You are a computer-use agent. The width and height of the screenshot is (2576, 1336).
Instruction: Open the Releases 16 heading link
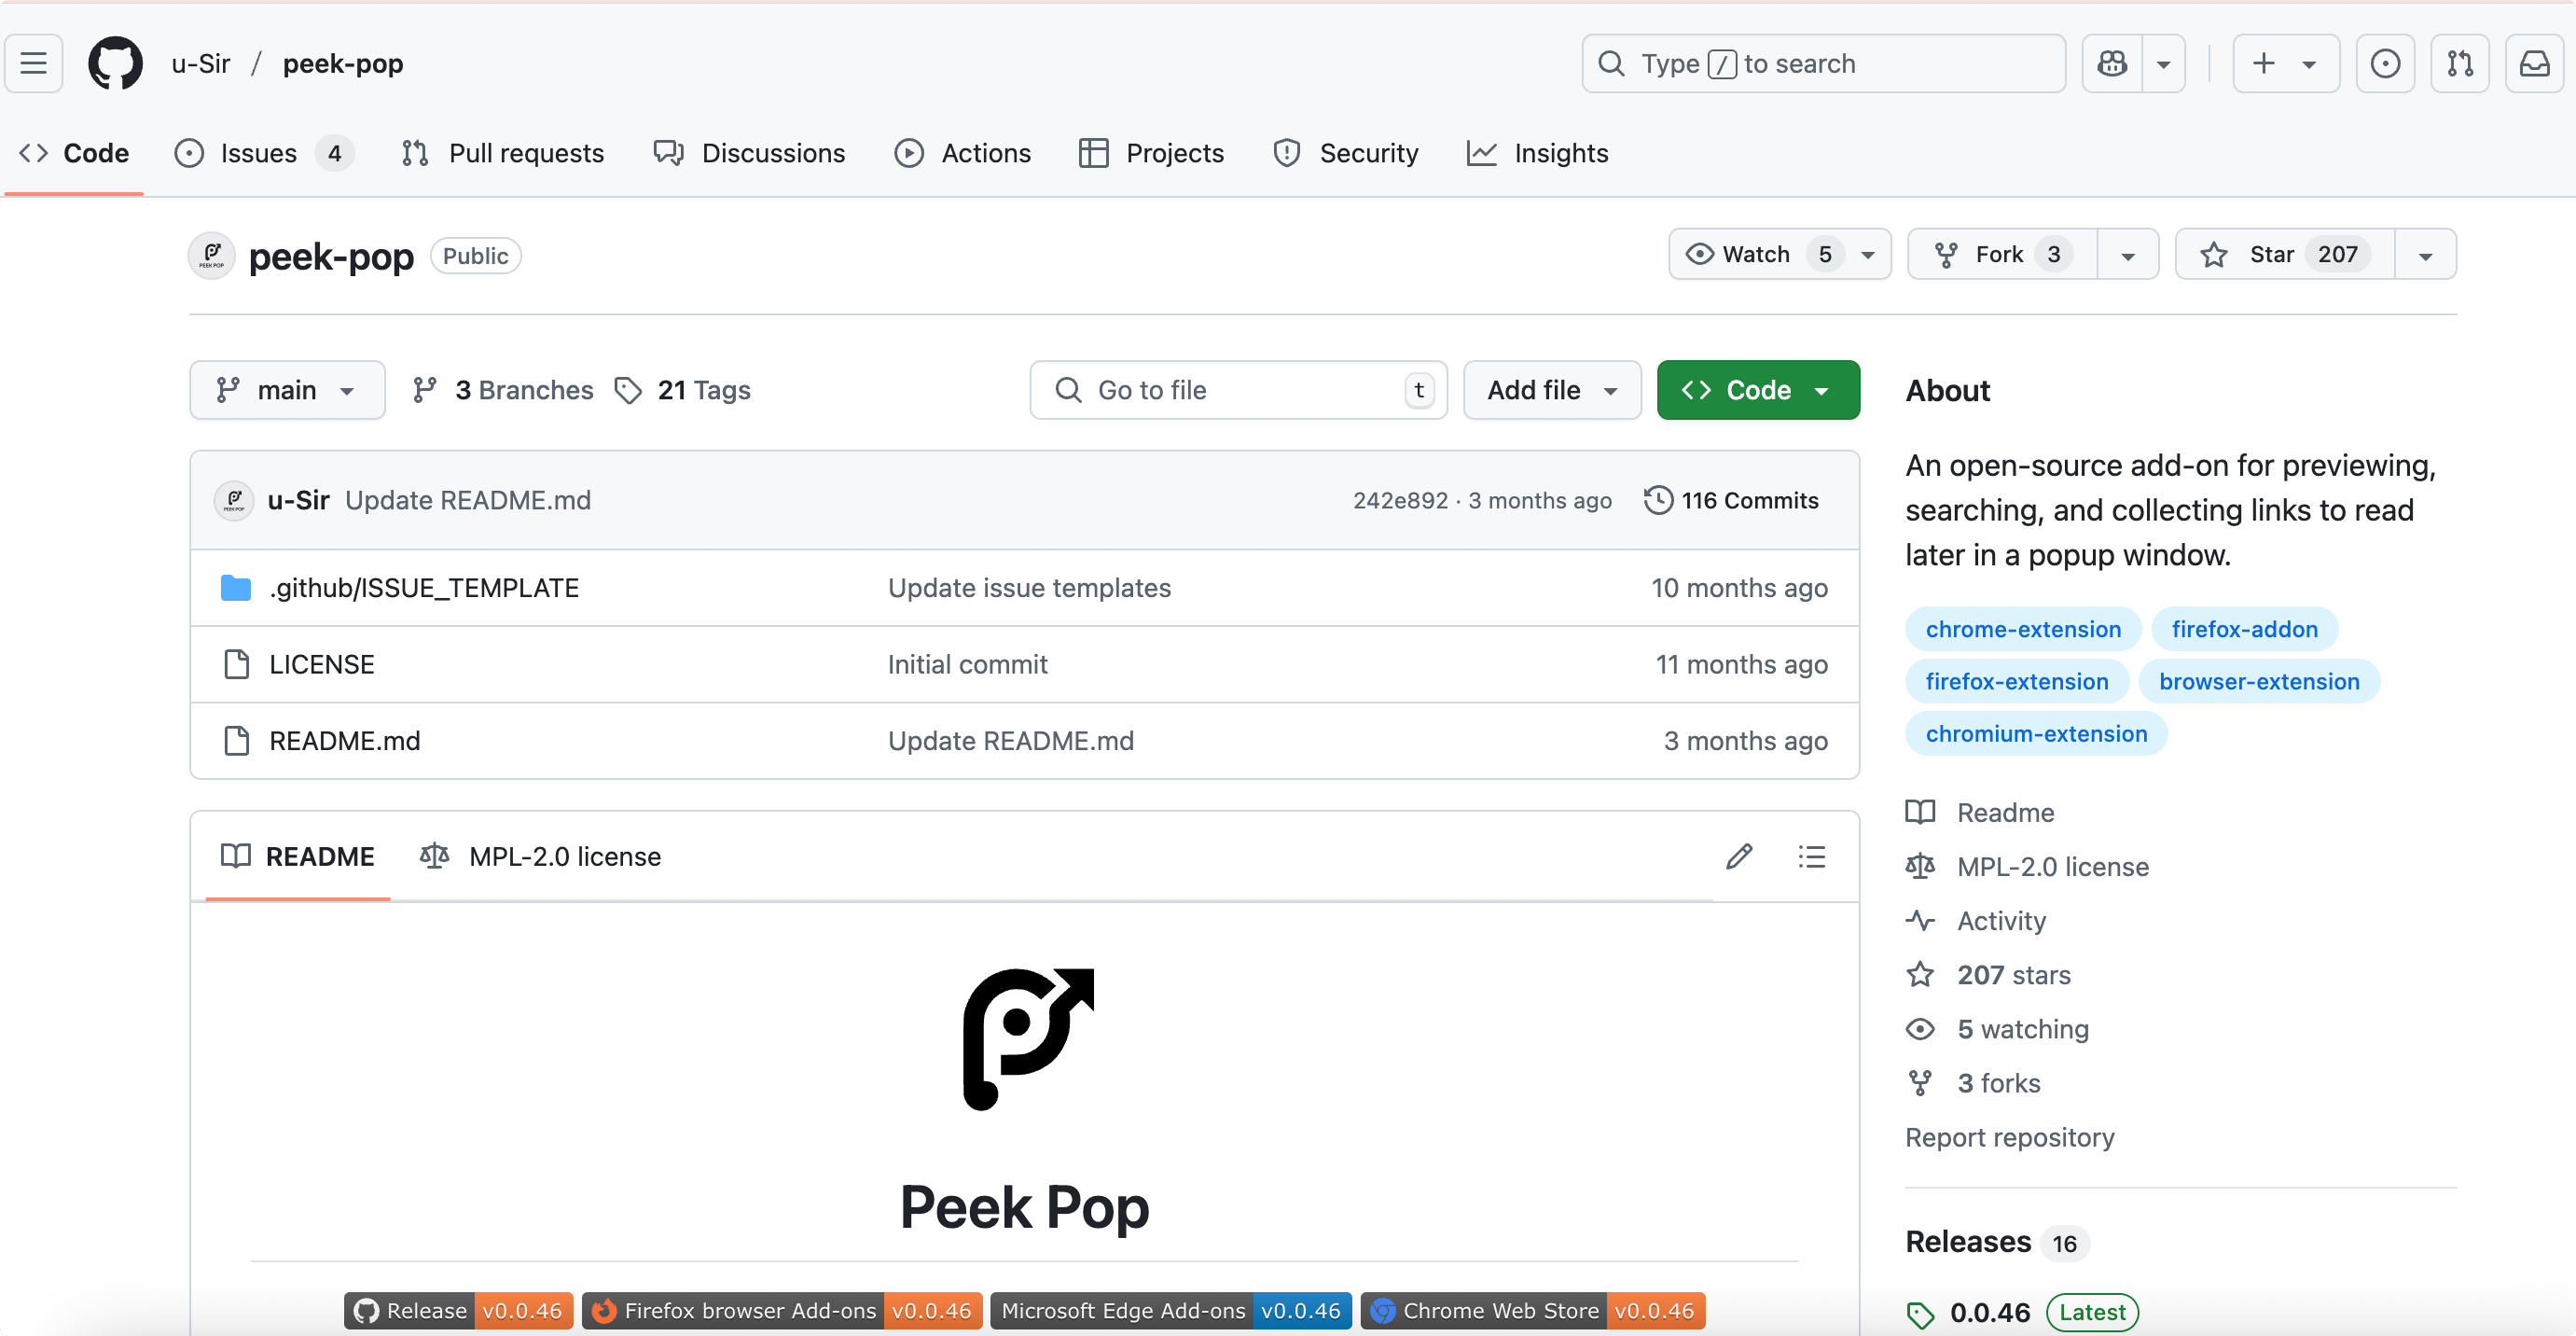[x=1997, y=1242]
